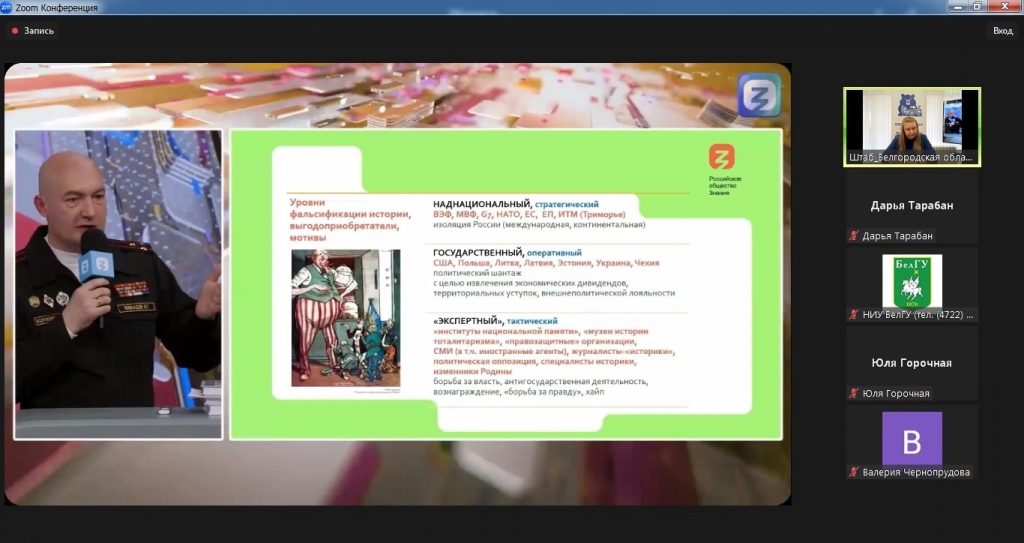1024x543 pixels.
Task: Click the muted mic icon of Дарья Тарабан
Action: click(x=854, y=236)
